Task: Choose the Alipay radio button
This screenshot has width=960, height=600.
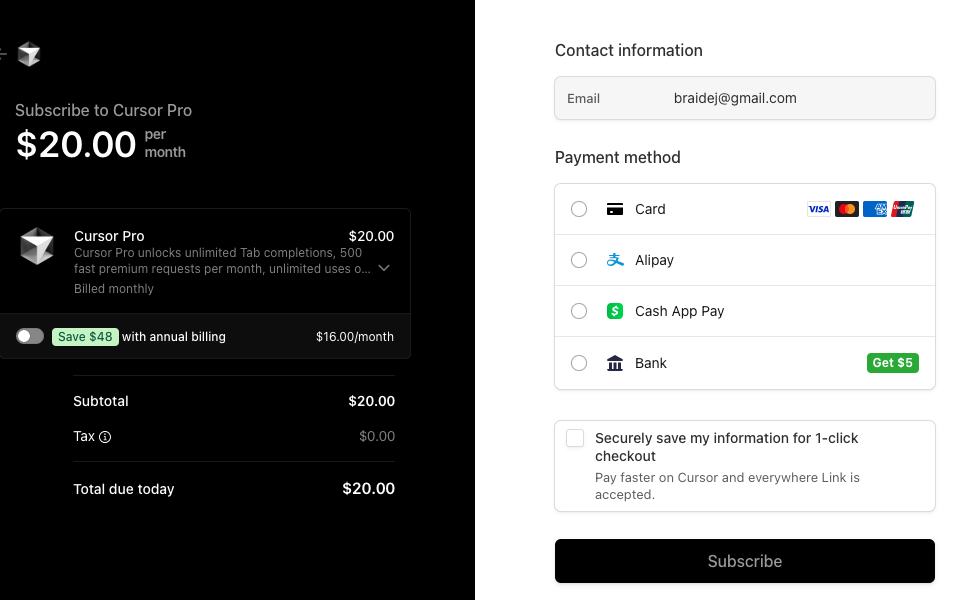Action: click(579, 260)
